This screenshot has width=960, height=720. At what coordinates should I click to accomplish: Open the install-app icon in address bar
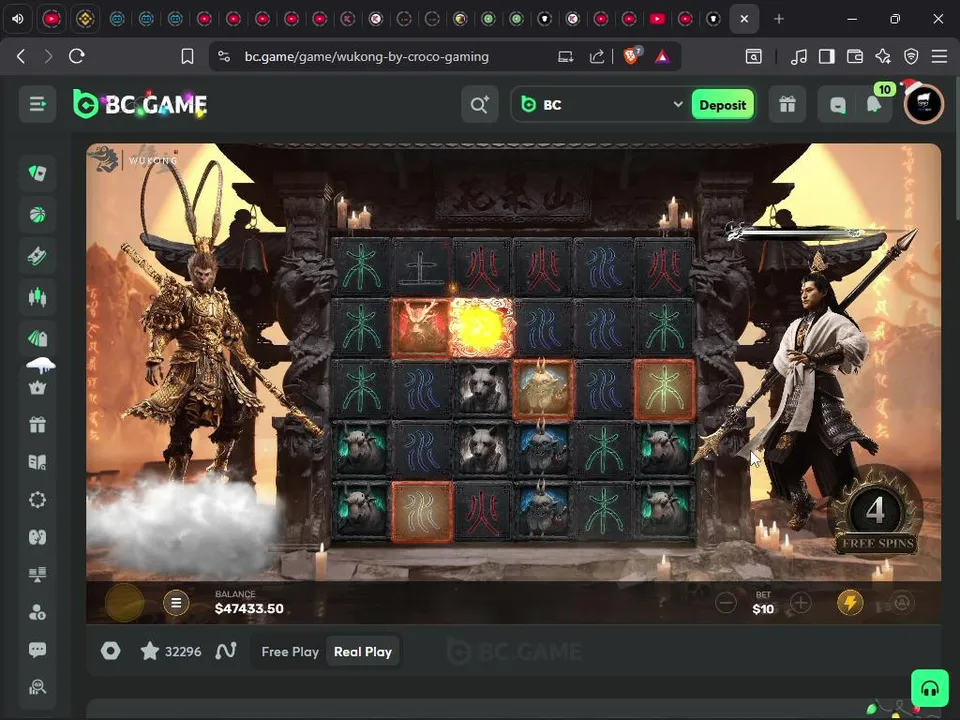tap(565, 57)
